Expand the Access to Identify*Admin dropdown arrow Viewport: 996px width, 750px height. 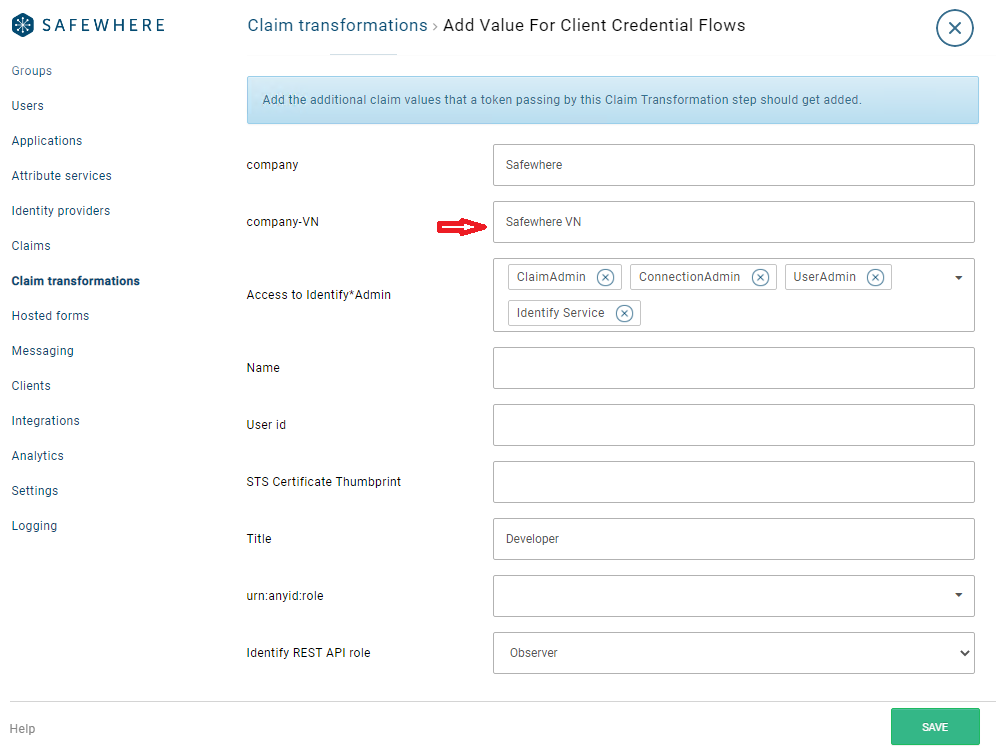coord(959,278)
